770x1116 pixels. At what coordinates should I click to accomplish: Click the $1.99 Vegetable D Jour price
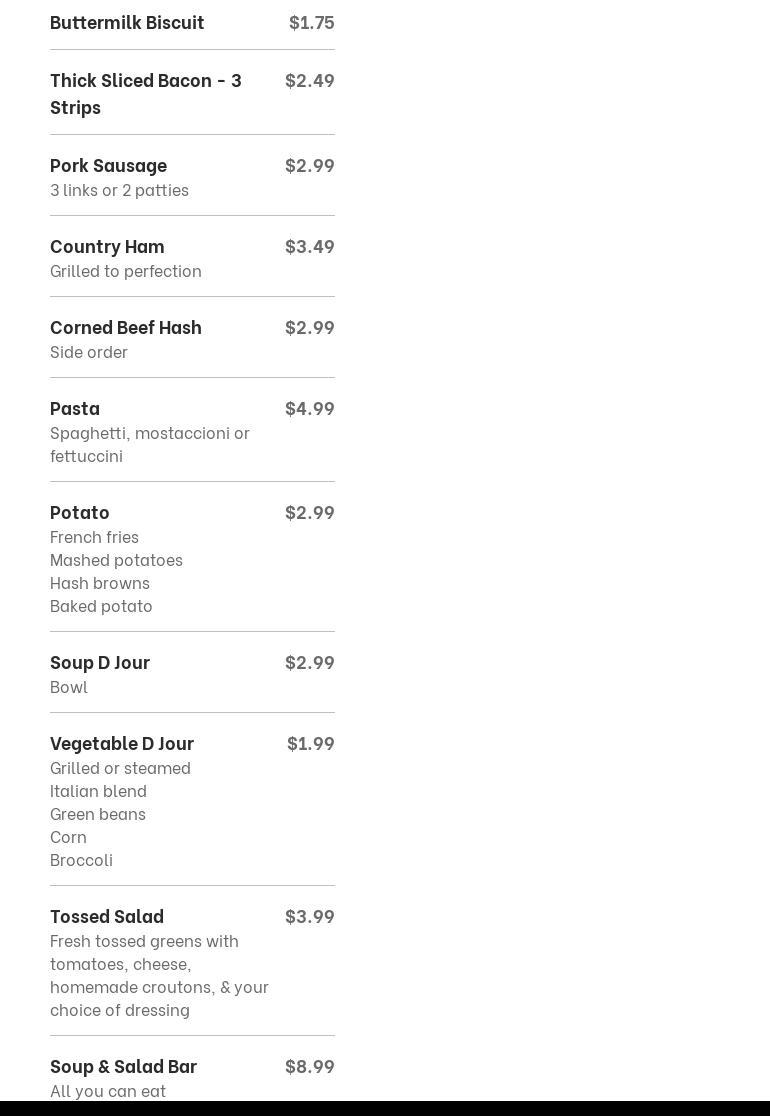[310, 743]
